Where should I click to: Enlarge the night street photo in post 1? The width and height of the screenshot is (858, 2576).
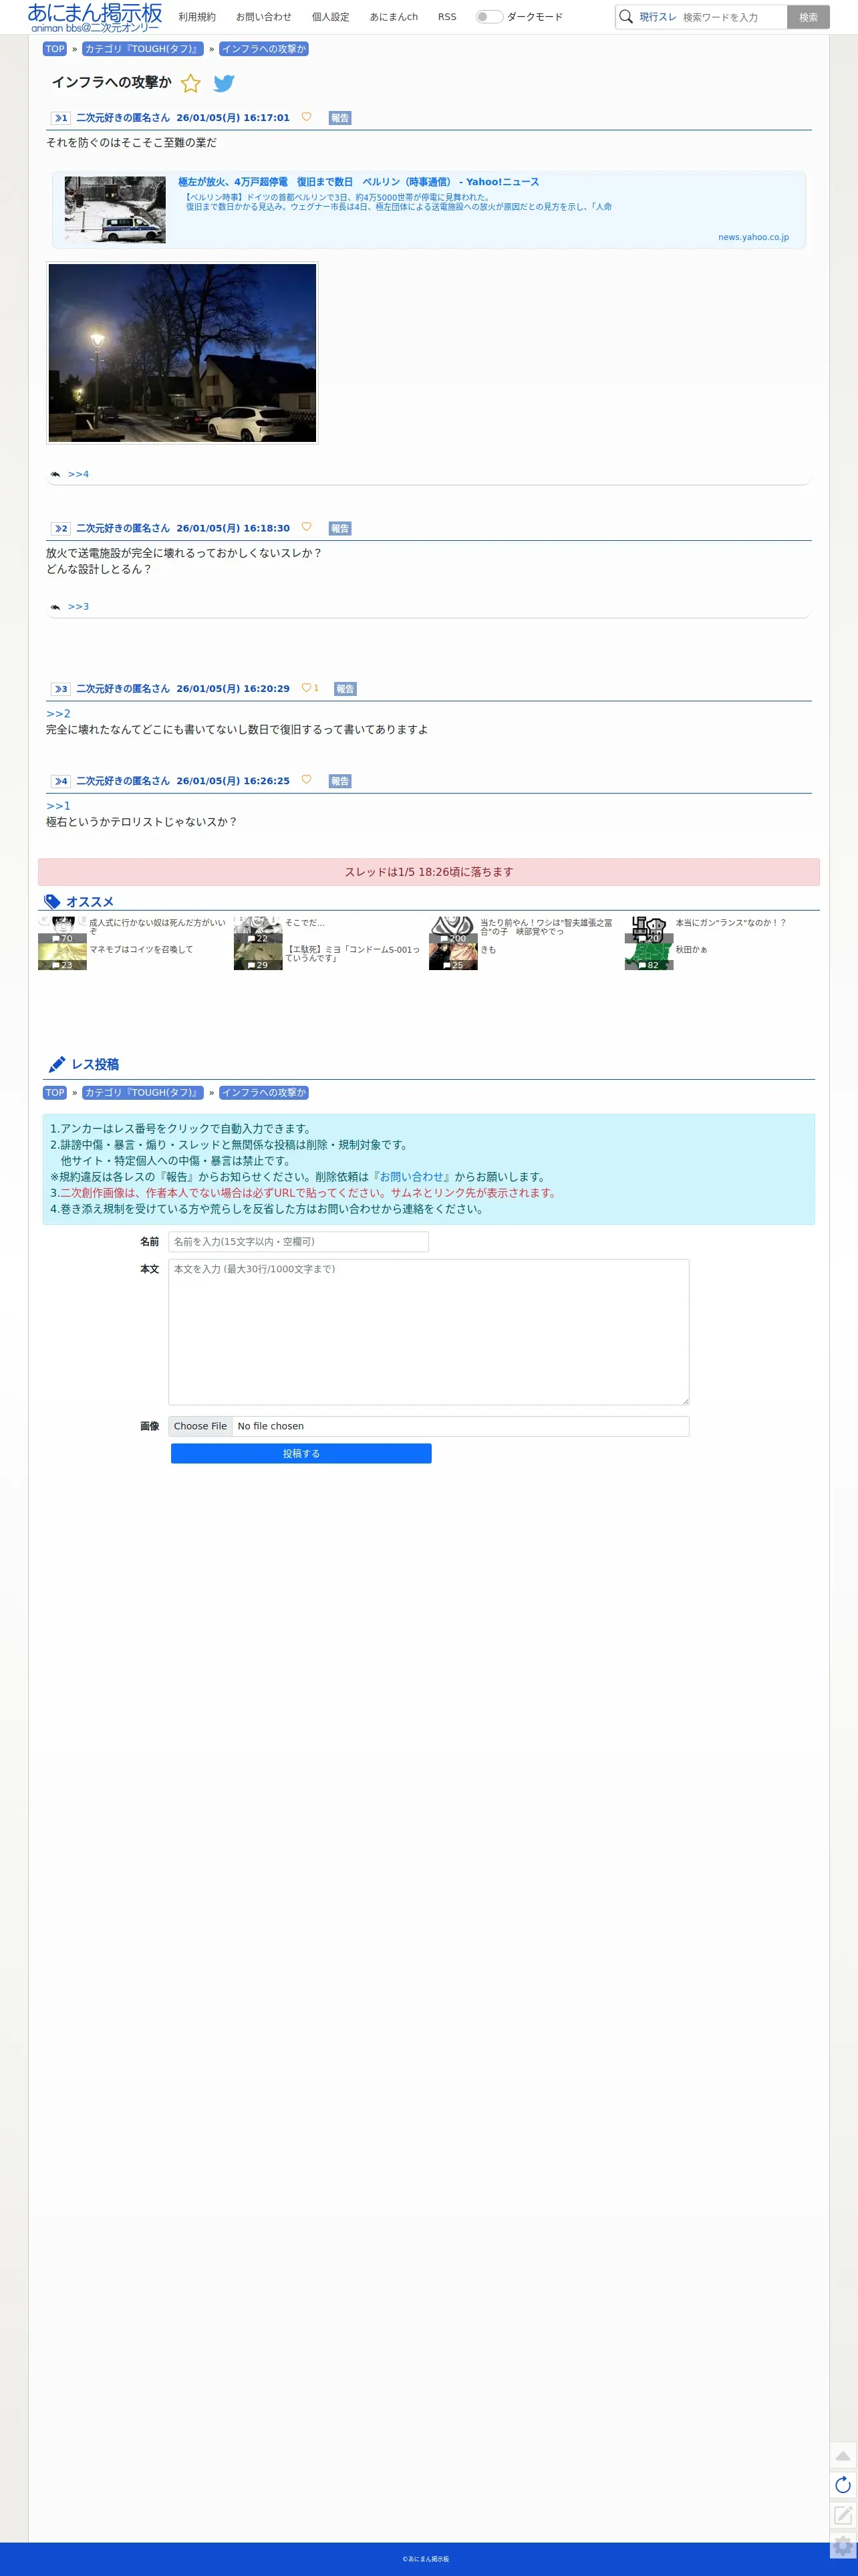(x=182, y=353)
